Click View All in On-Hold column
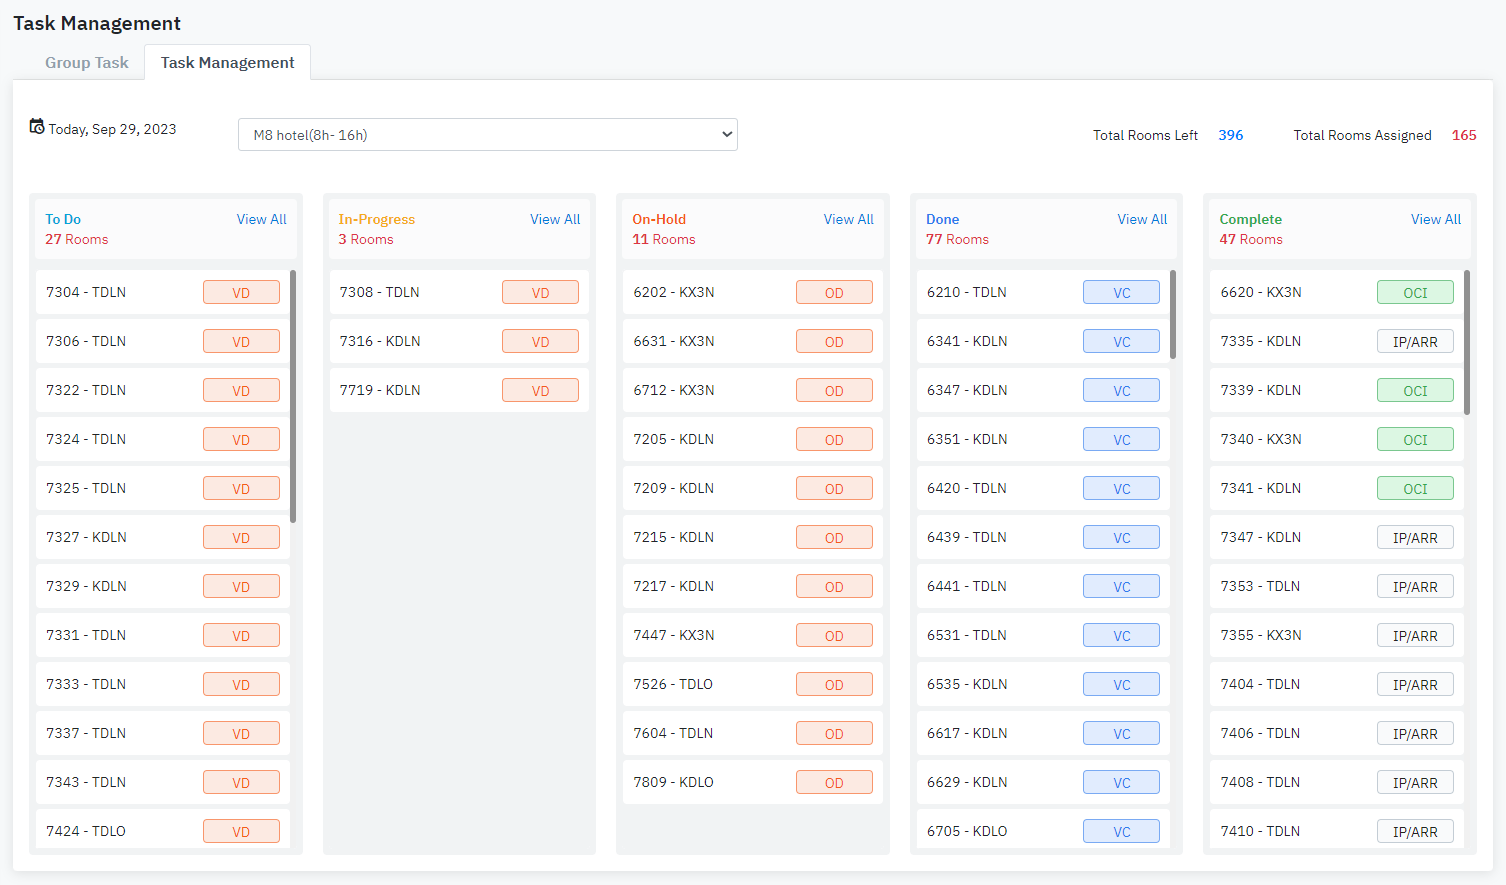 tap(848, 219)
